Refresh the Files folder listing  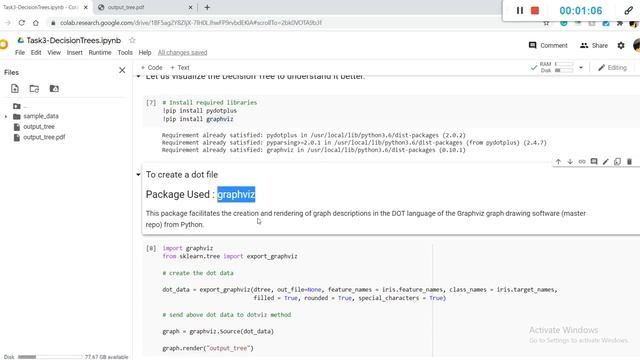34,89
